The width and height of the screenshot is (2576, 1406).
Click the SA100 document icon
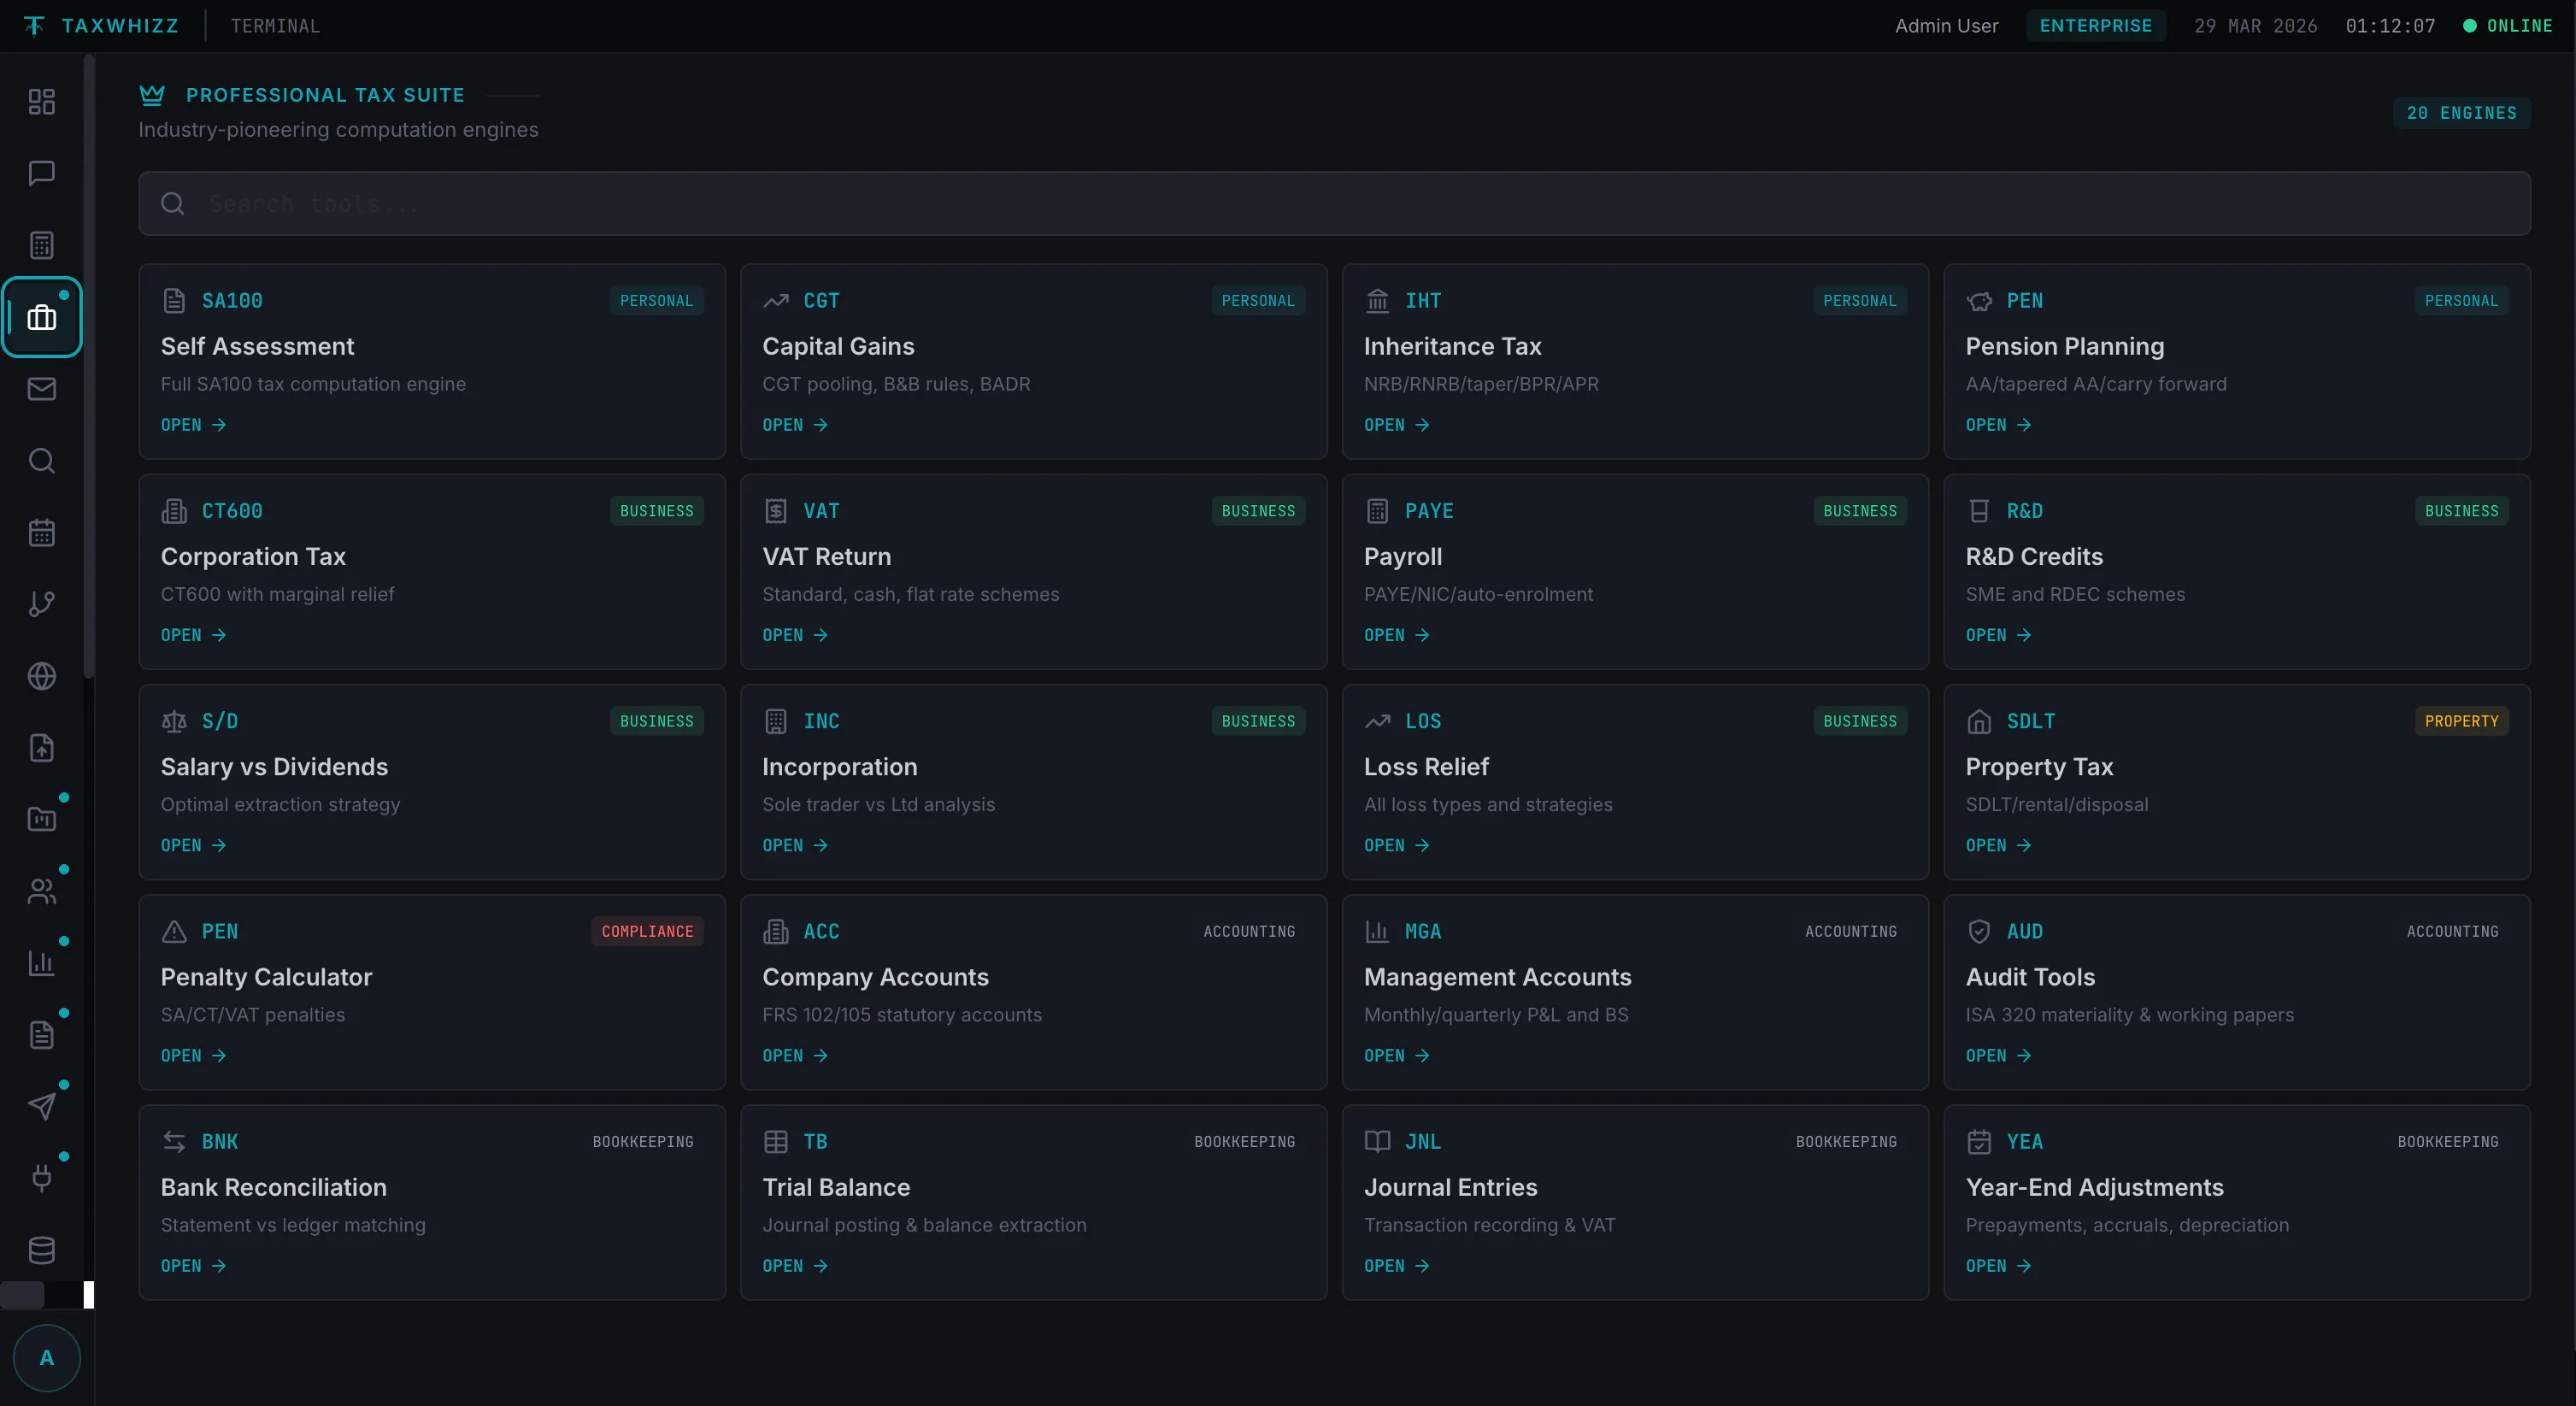click(174, 301)
